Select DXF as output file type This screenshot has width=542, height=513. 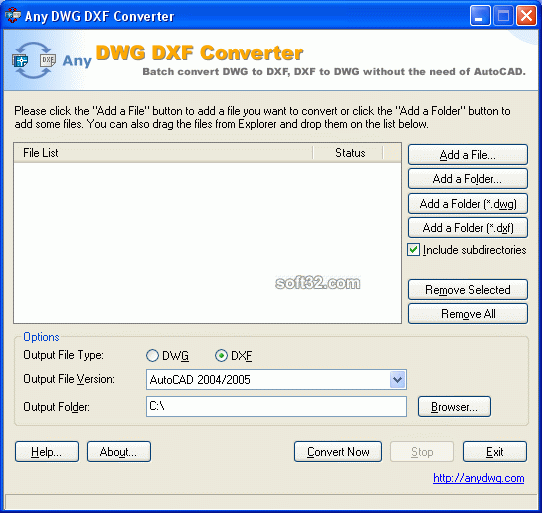[x=221, y=355]
